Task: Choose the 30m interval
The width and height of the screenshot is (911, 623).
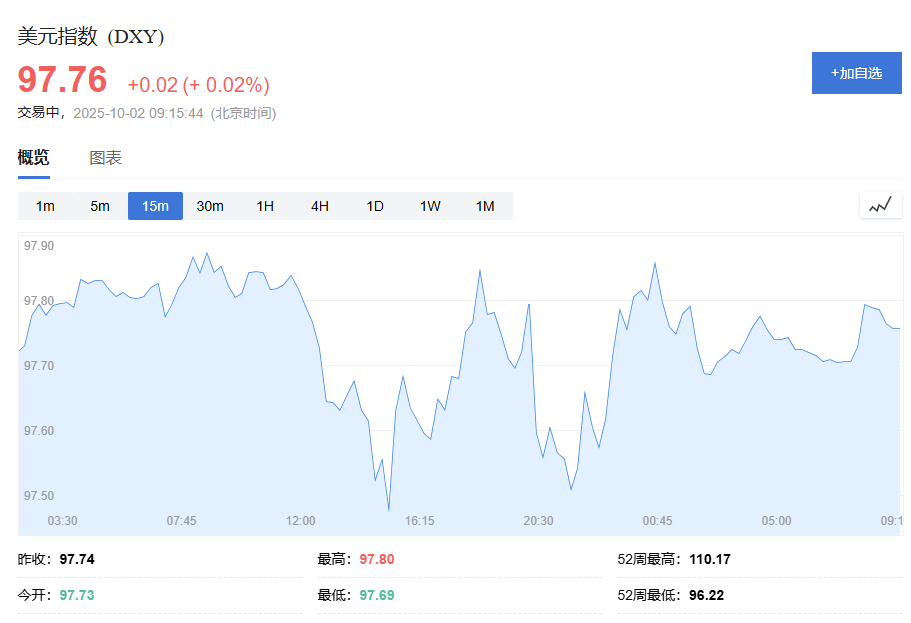Action: coord(210,205)
